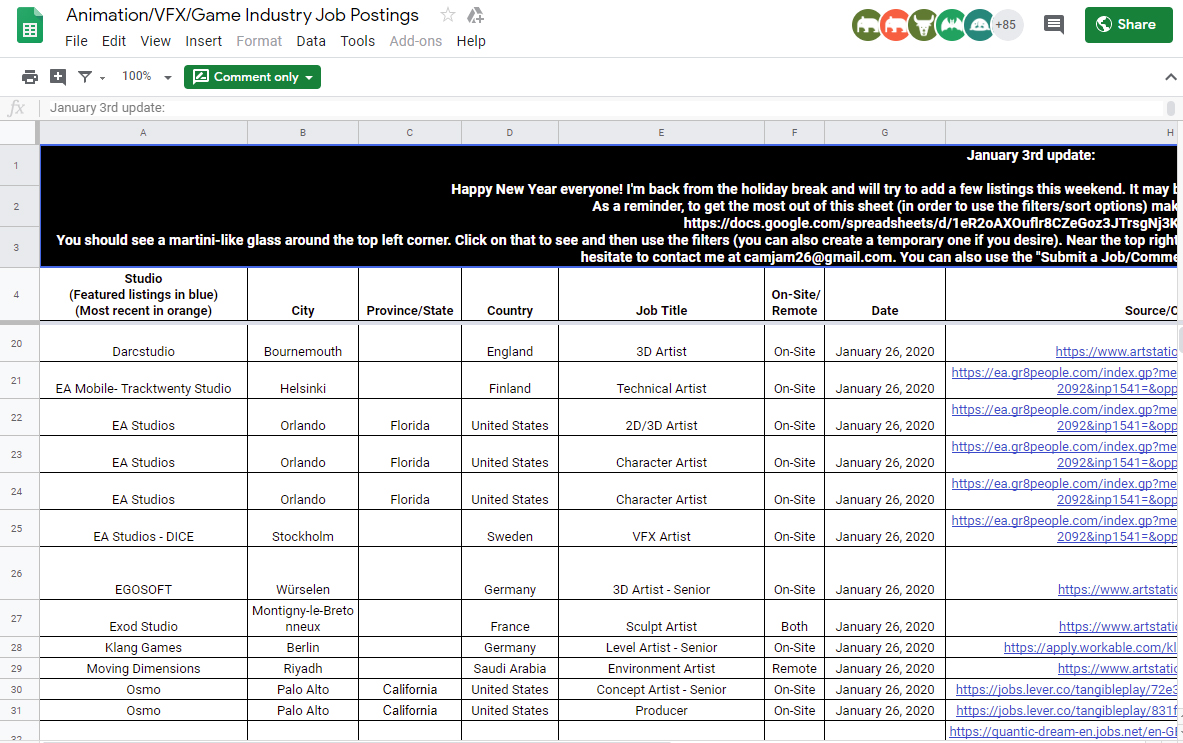Screen dimensions: 1183x743
Task: Click the Share button
Action: pyautogui.click(x=1129, y=25)
